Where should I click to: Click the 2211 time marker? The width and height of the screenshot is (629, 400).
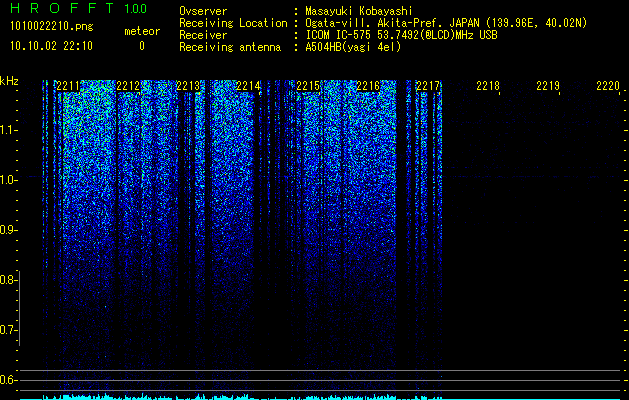click(x=68, y=85)
